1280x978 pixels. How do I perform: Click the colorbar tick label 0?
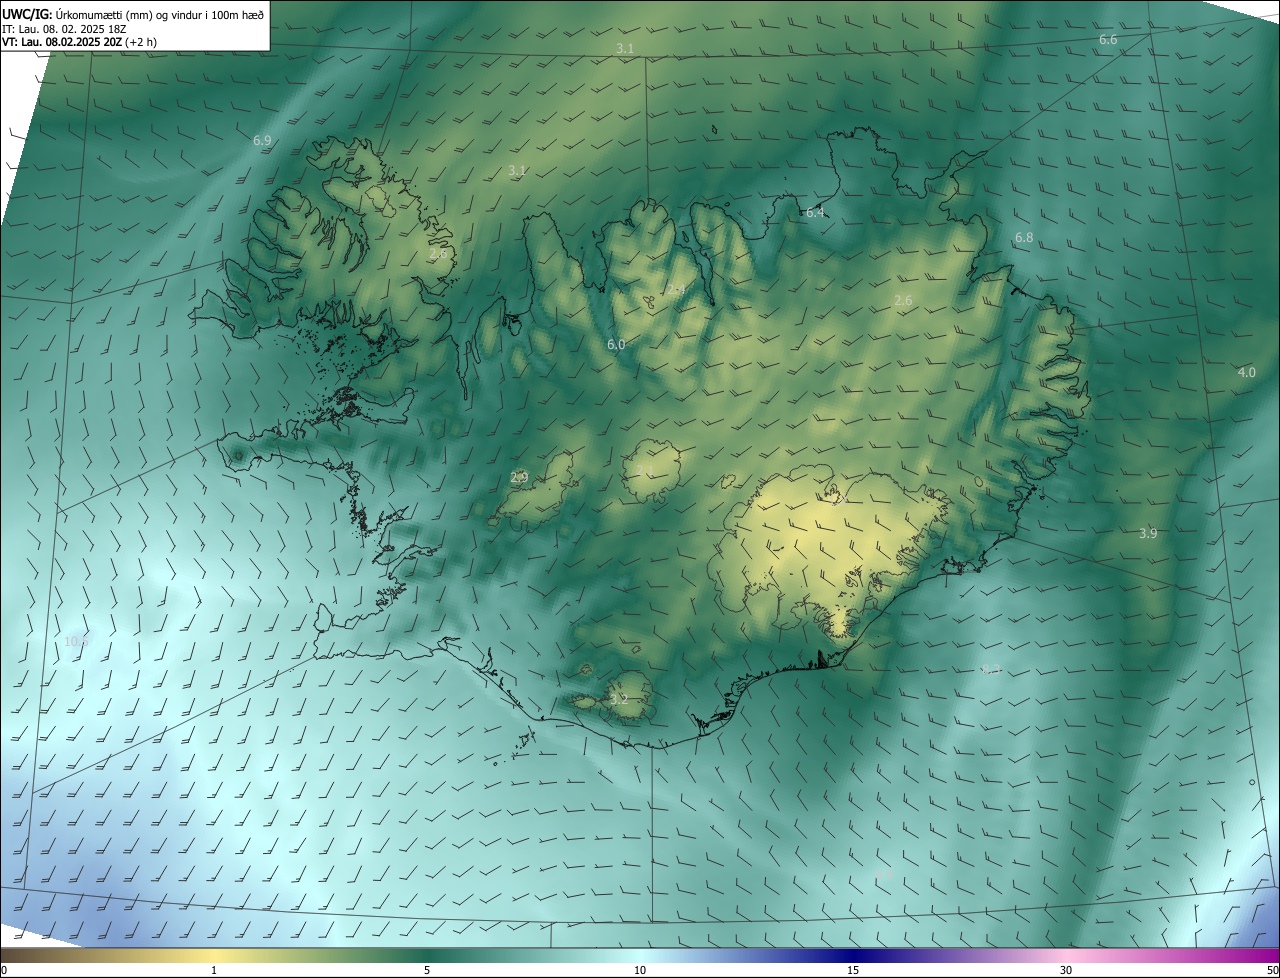(4, 971)
